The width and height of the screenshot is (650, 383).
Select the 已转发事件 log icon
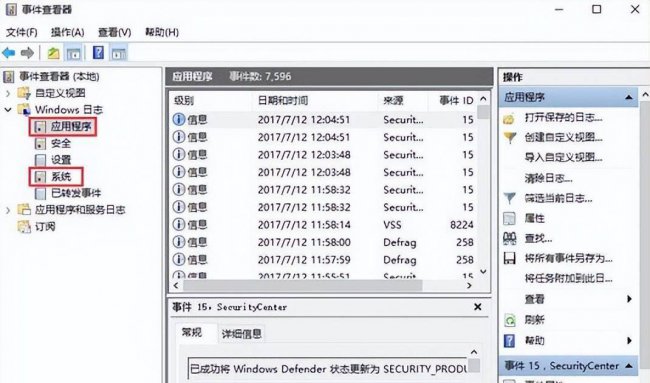(40, 193)
